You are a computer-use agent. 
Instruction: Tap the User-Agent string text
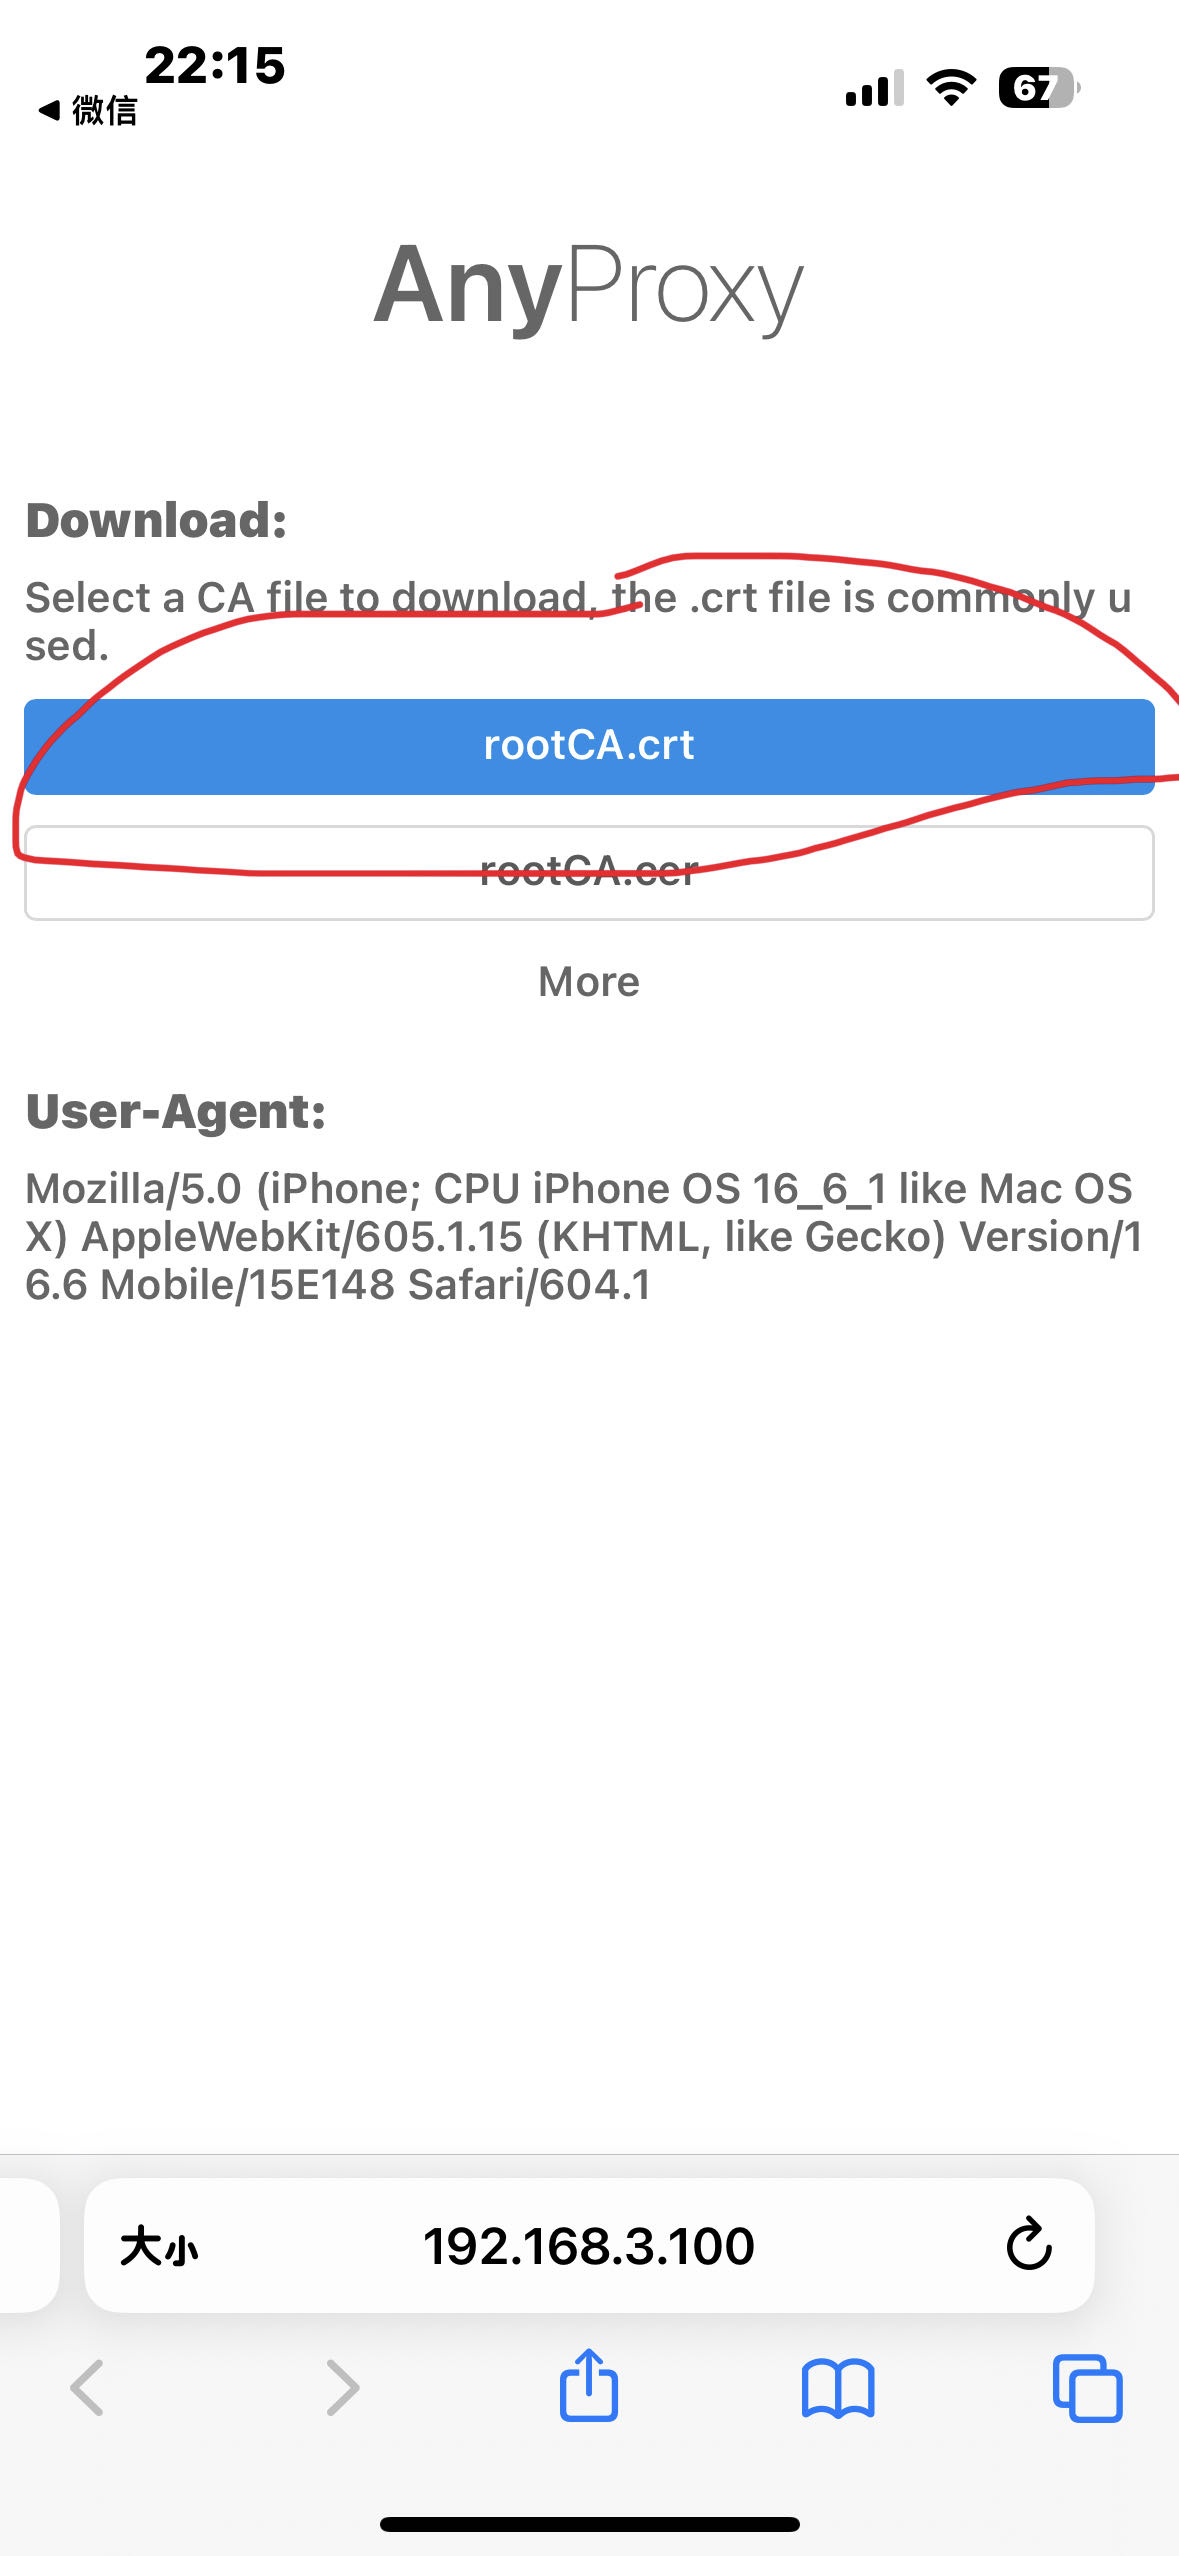(x=583, y=1237)
